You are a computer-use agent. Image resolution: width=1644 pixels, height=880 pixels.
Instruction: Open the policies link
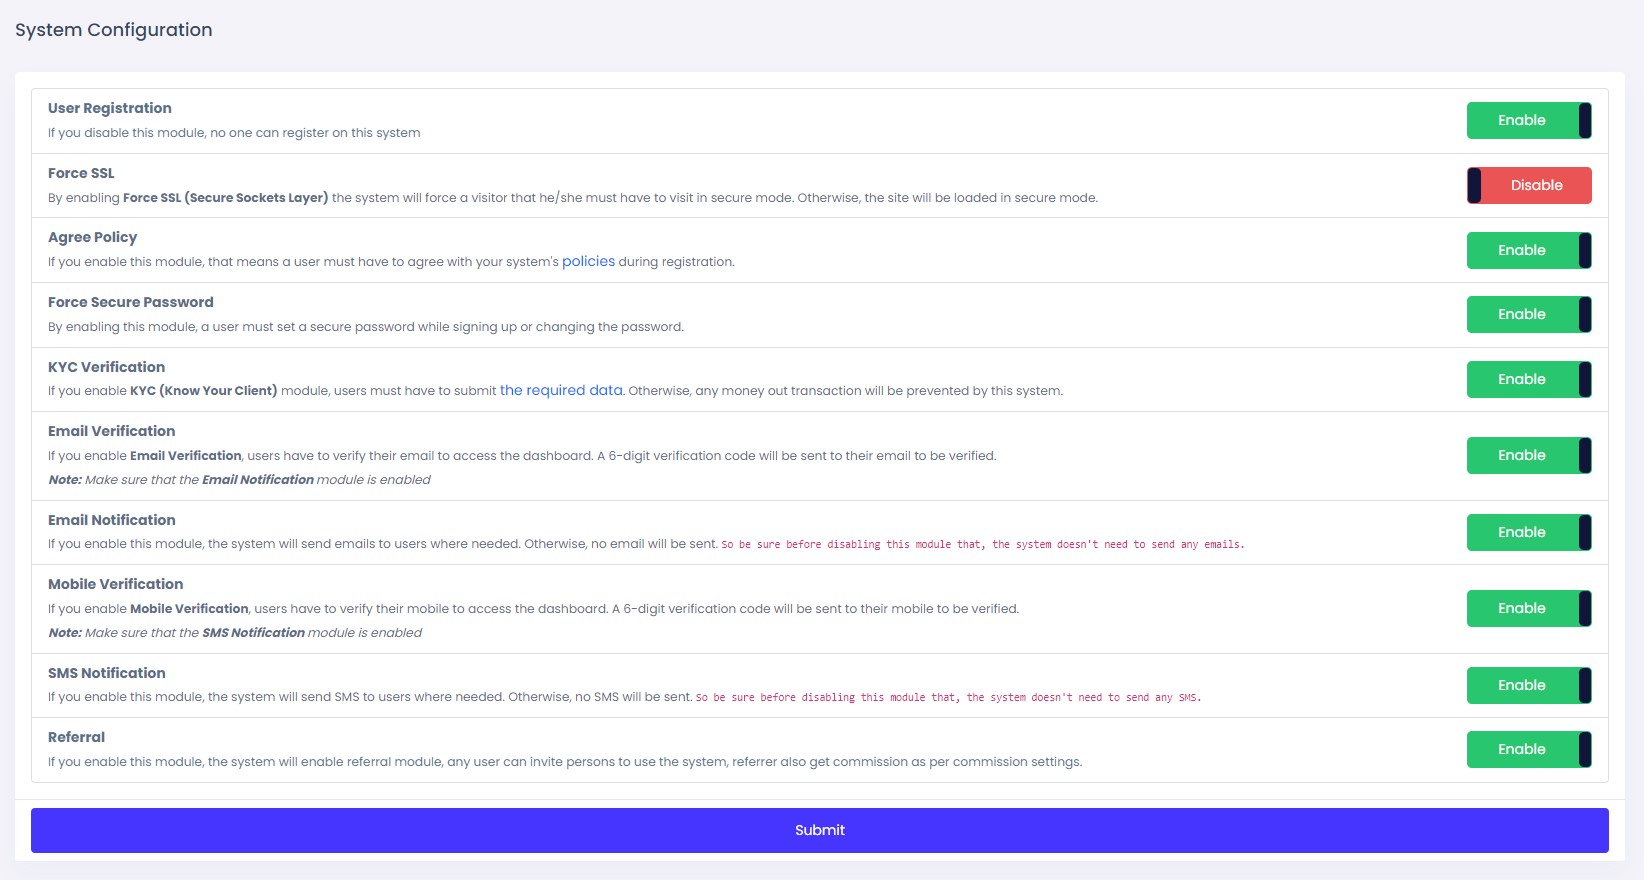[x=588, y=262]
